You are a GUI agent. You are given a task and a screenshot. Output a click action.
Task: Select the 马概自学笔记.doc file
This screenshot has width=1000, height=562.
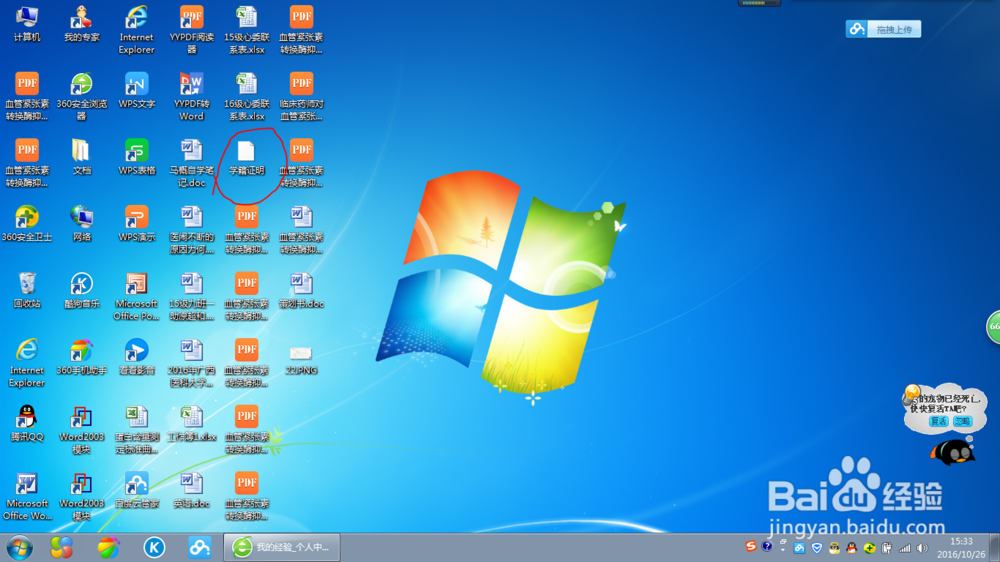click(191, 163)
